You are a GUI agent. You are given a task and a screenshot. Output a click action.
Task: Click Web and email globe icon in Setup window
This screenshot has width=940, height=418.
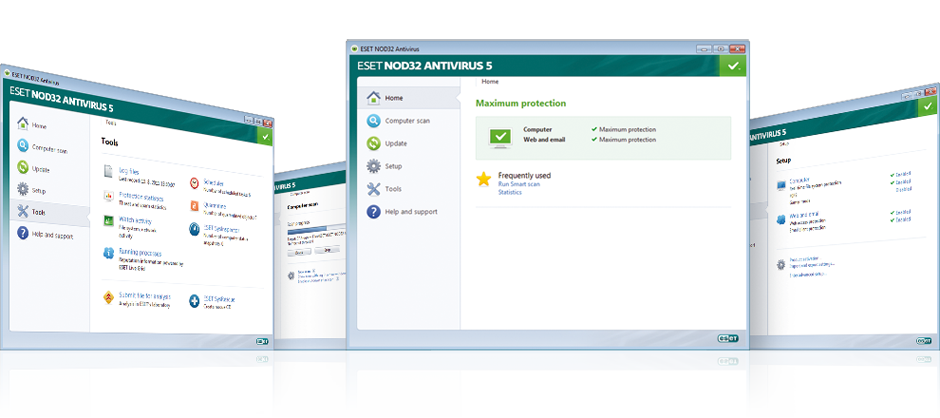coord(781,219)
